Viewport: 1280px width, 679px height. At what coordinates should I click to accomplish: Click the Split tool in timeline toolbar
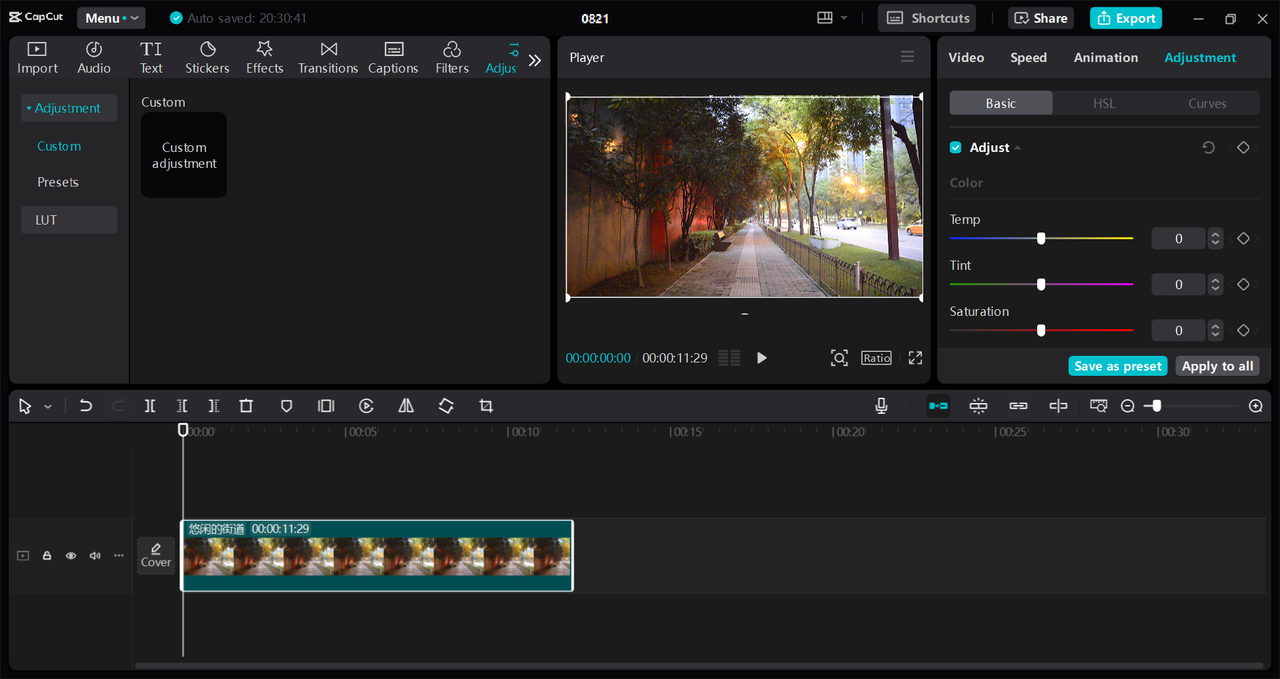(x=150, y=406)
